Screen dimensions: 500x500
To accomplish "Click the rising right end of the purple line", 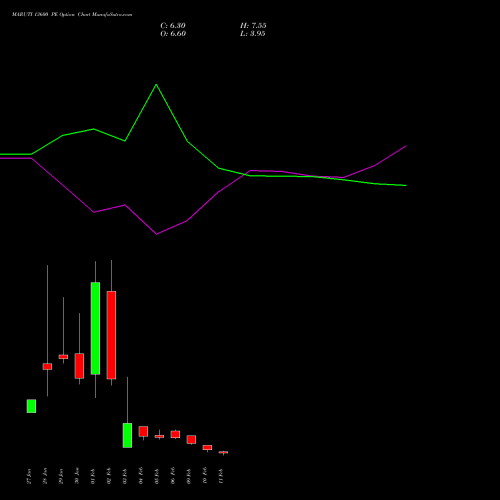I will tap(406, 146).
